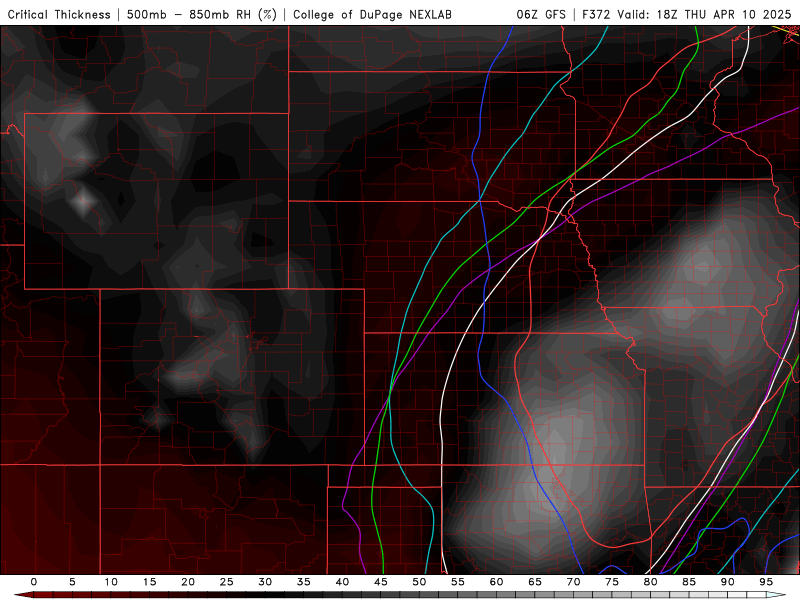This screenshot has width=800, height=600.
Task: Select the colorbar label '60'
Action: click(x=496, y=582)
